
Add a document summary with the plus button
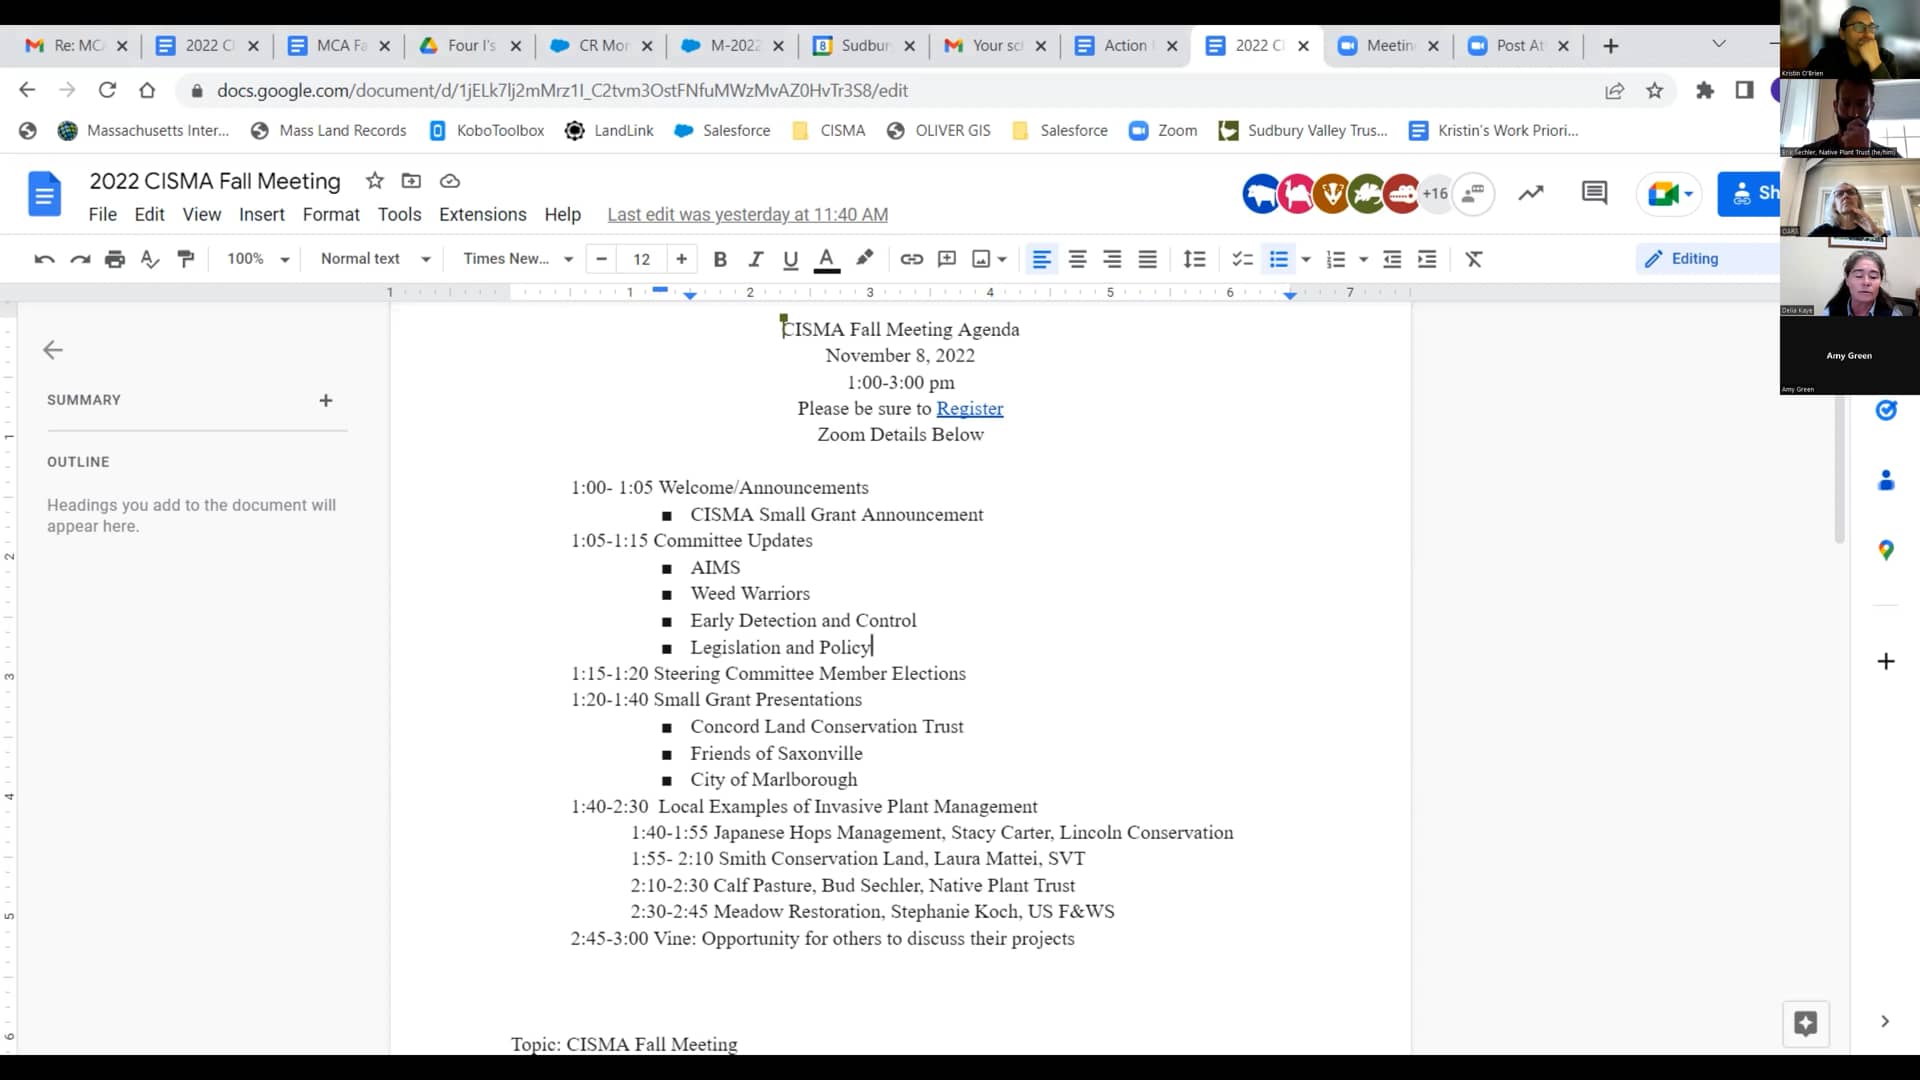[326, 400]
